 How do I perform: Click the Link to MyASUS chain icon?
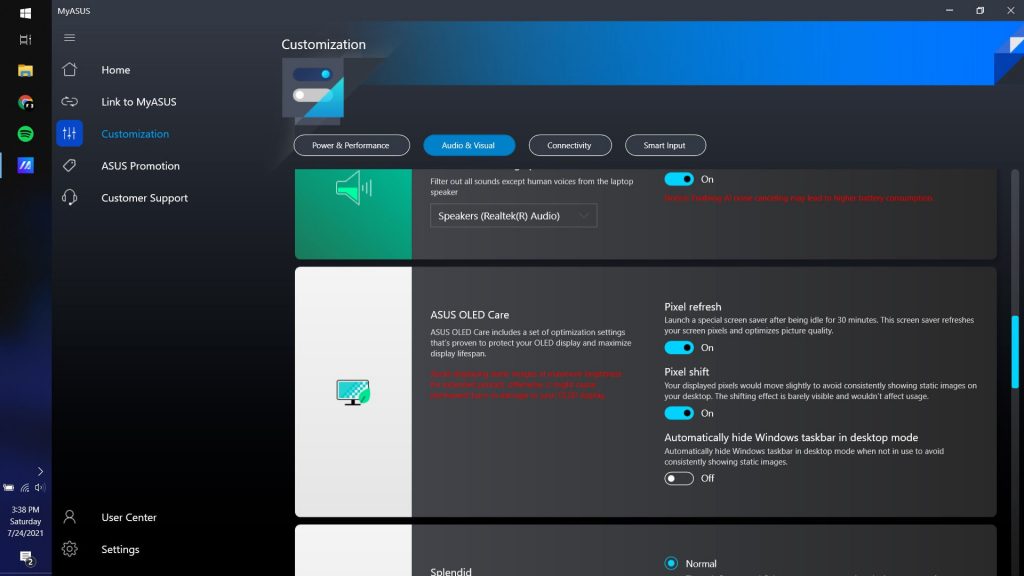coord(69,101)
